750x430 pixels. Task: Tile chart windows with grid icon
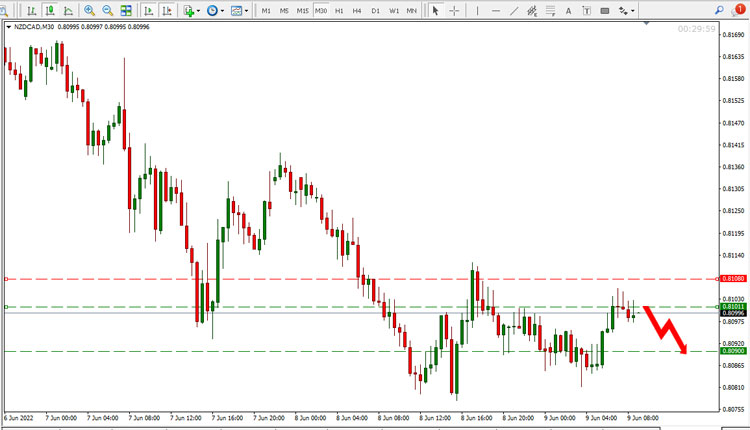click(126, 10)
